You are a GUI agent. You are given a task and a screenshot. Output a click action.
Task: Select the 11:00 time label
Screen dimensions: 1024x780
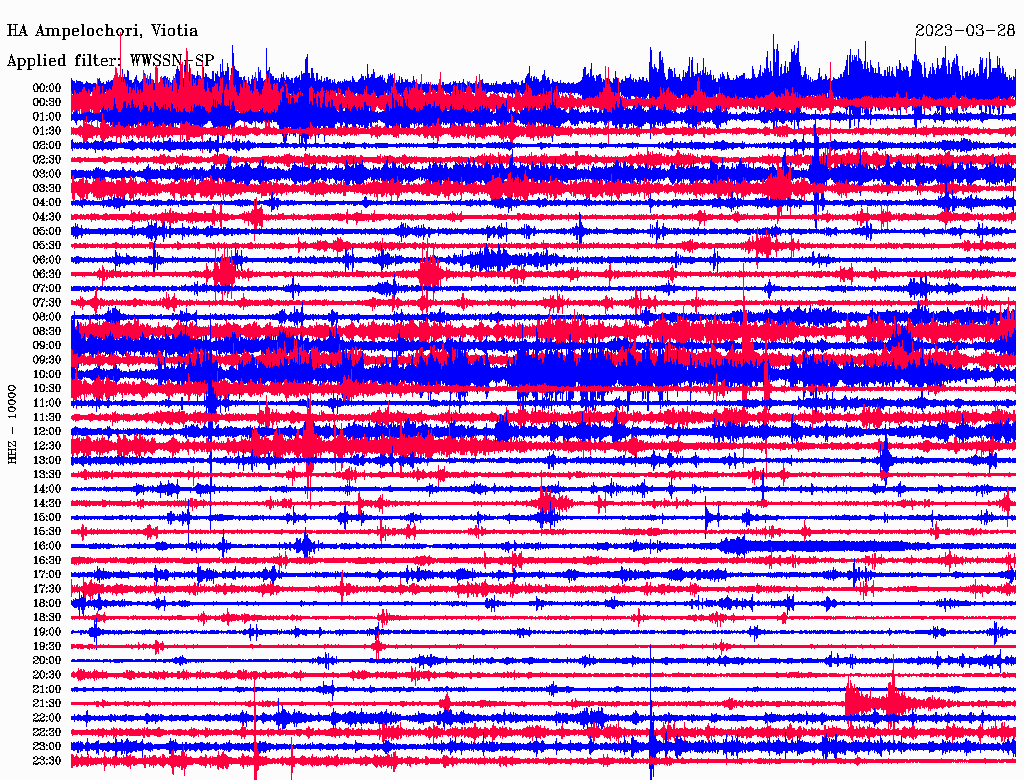click(x=47, y=403)
